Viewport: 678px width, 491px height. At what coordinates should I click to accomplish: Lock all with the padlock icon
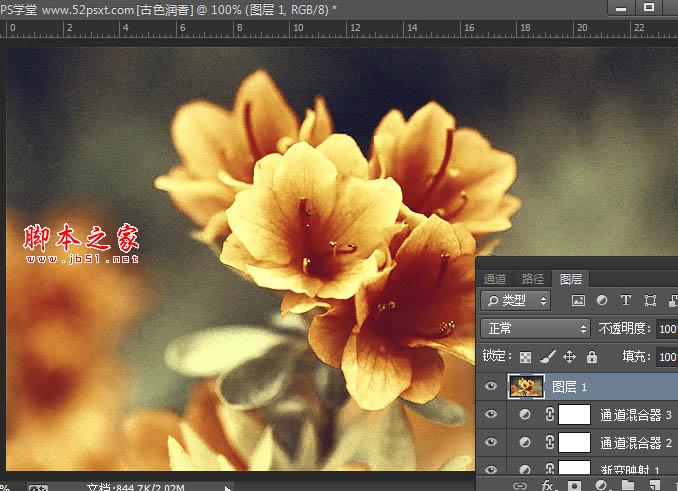(x=592, y=357)
